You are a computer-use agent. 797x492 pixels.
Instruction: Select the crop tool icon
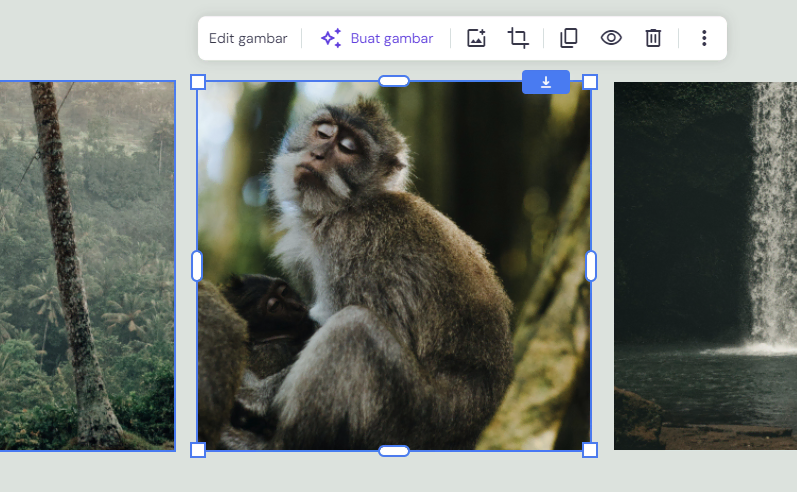(x=518, y=38)
